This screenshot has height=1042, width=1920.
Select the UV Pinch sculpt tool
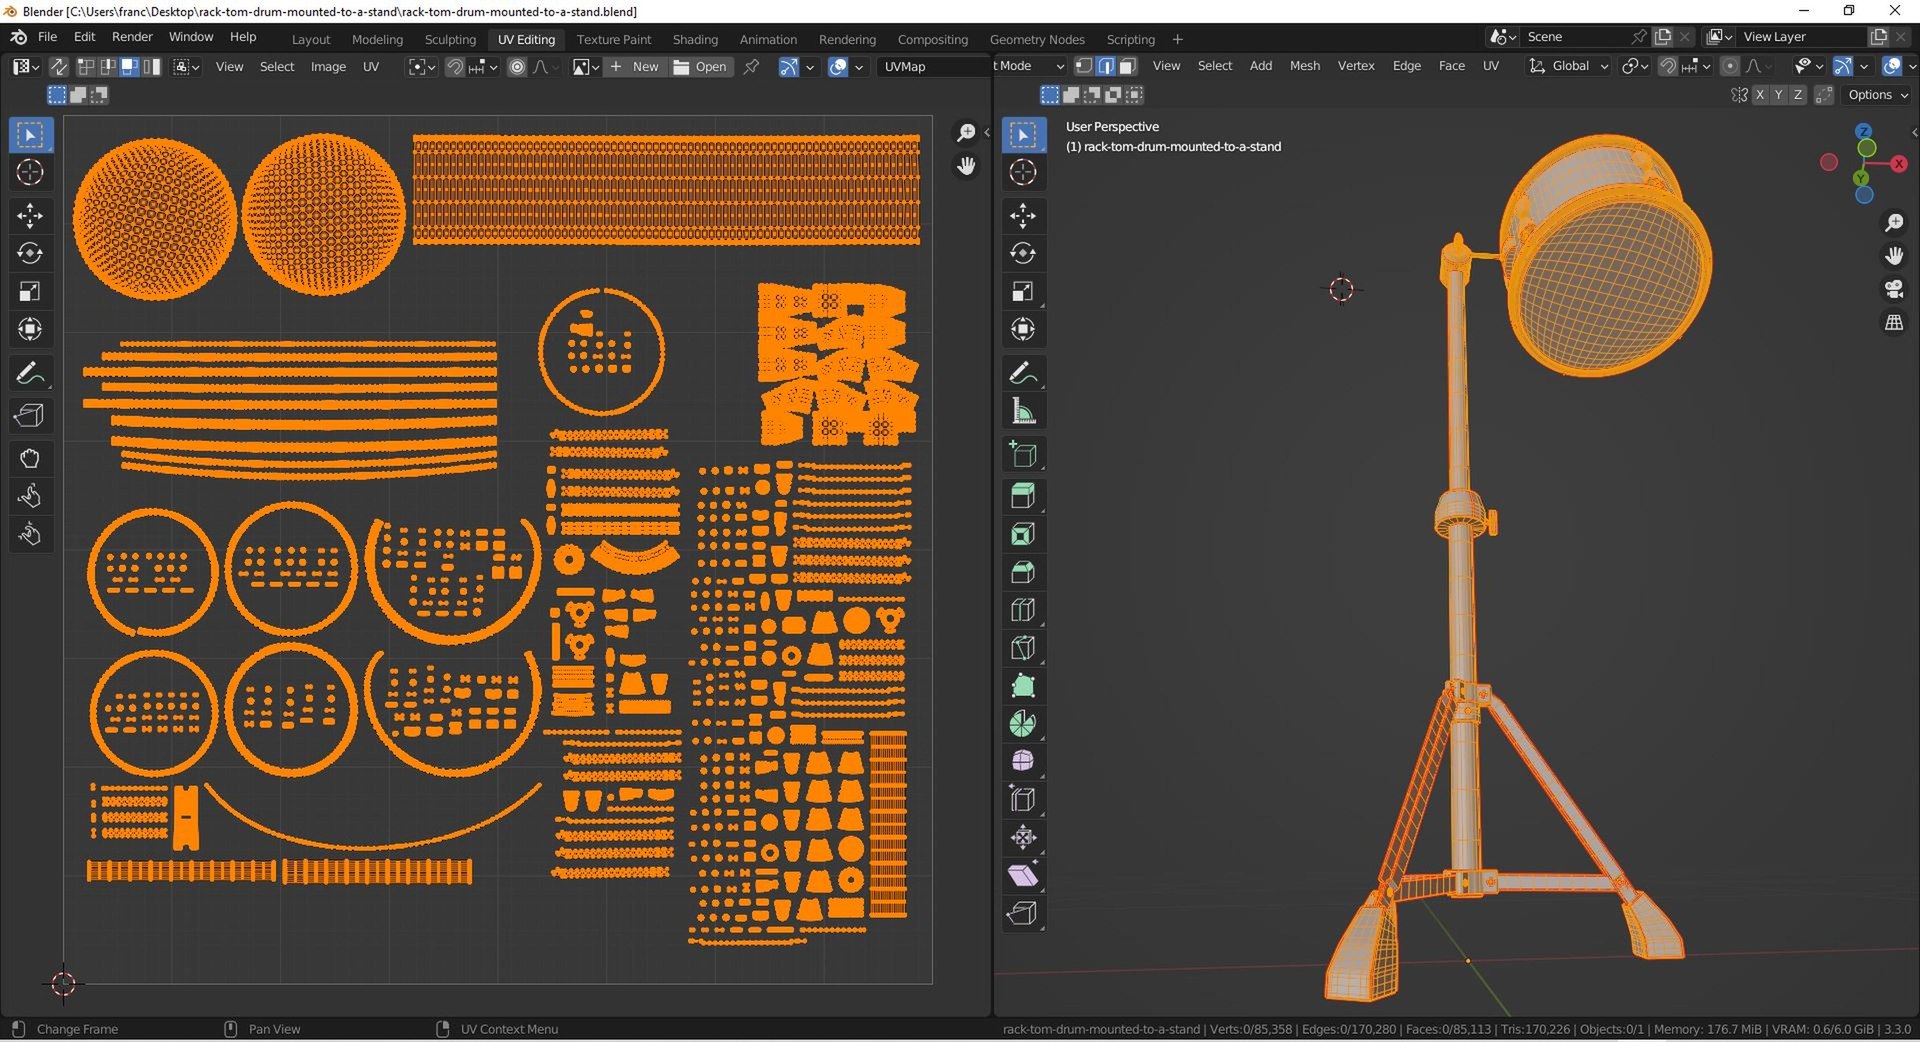[x=30, y=534]
